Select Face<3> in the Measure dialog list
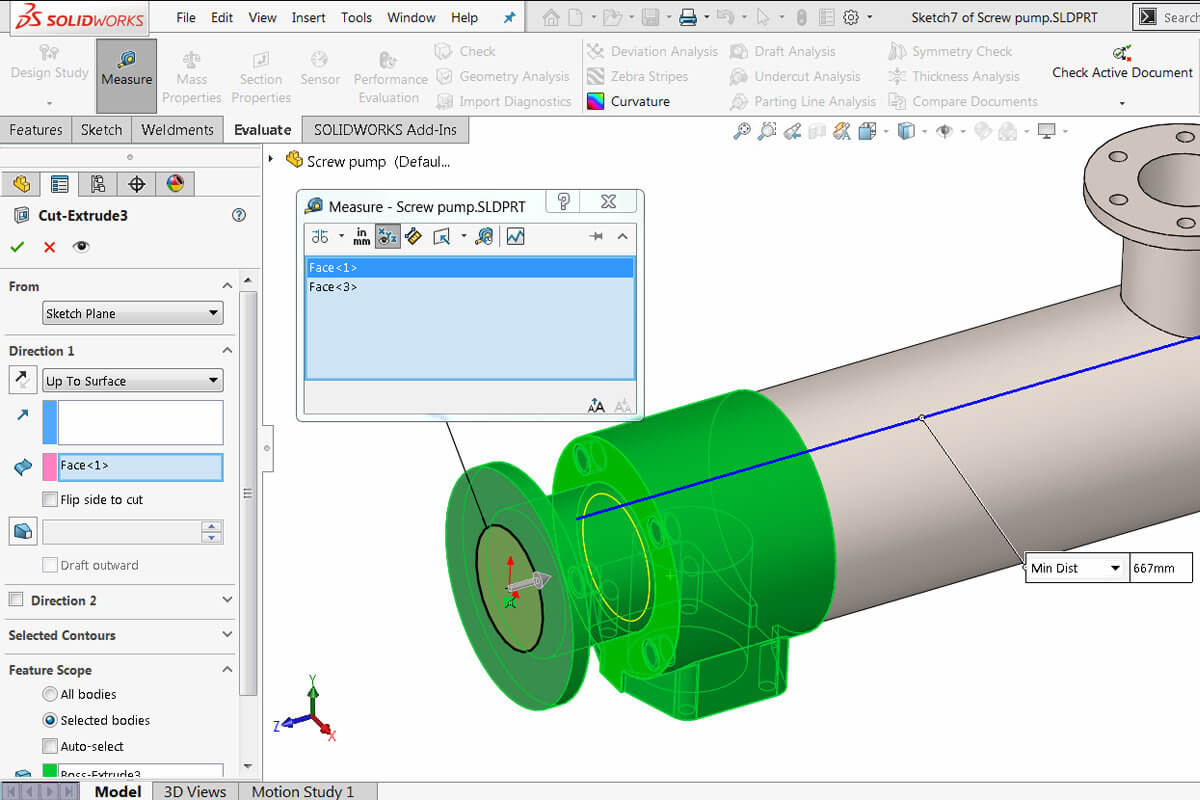 point(469,287)
